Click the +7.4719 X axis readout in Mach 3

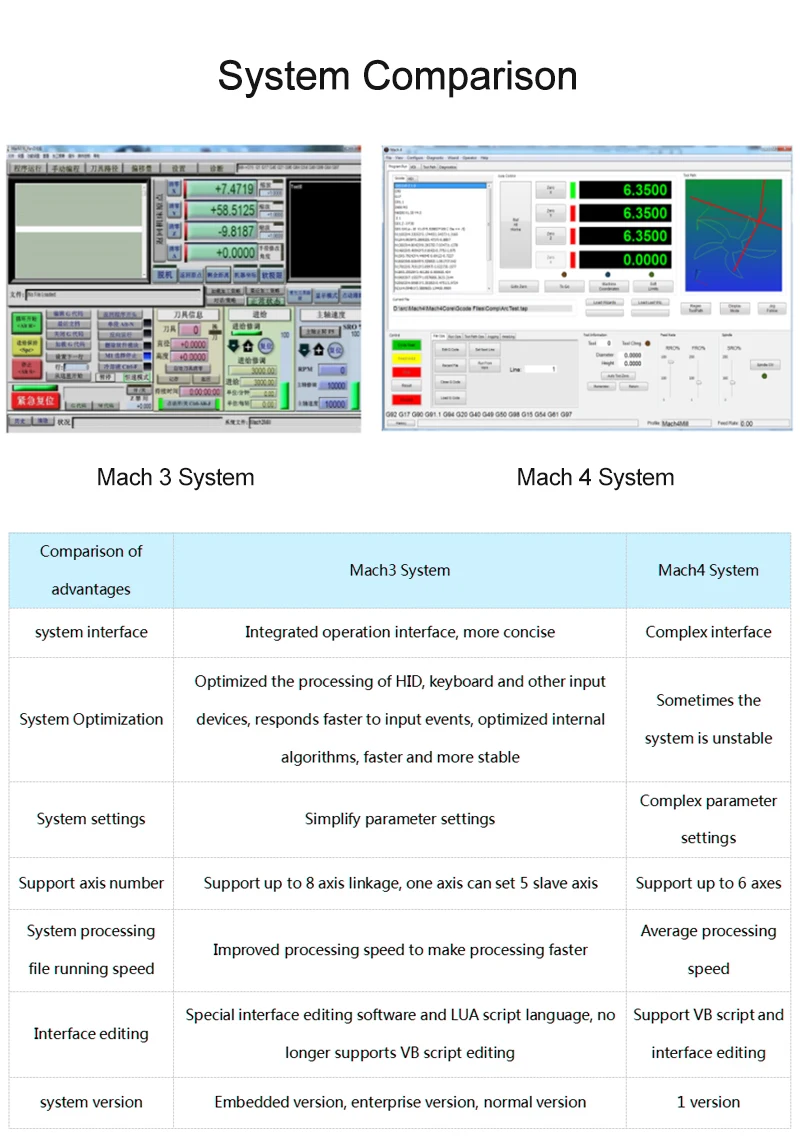coord(220,189)
